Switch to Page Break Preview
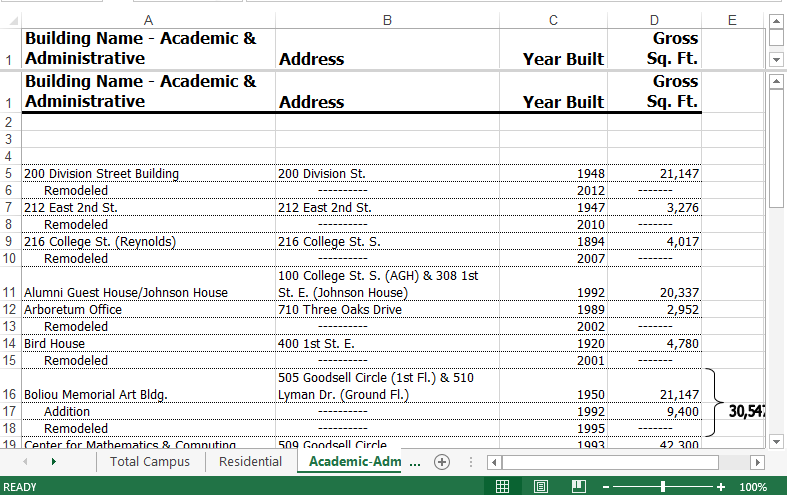The width and height of the screenshot is (787, 495). coord(578,487)
